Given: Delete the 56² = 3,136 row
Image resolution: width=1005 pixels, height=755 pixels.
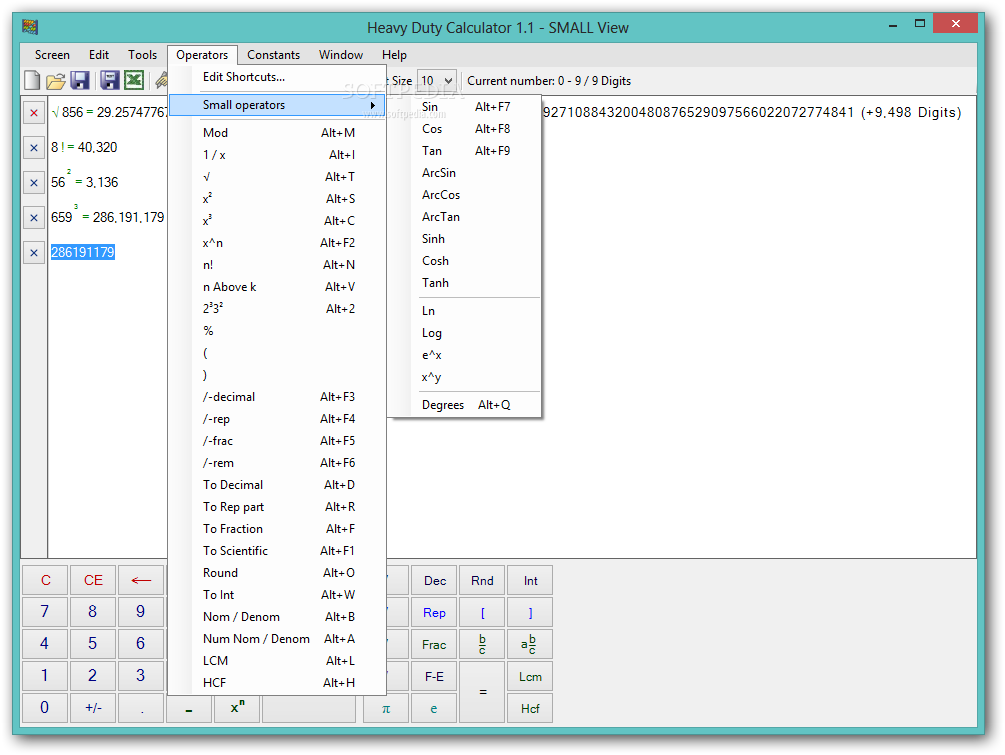Looking at the screenshot, I should 34,183.
